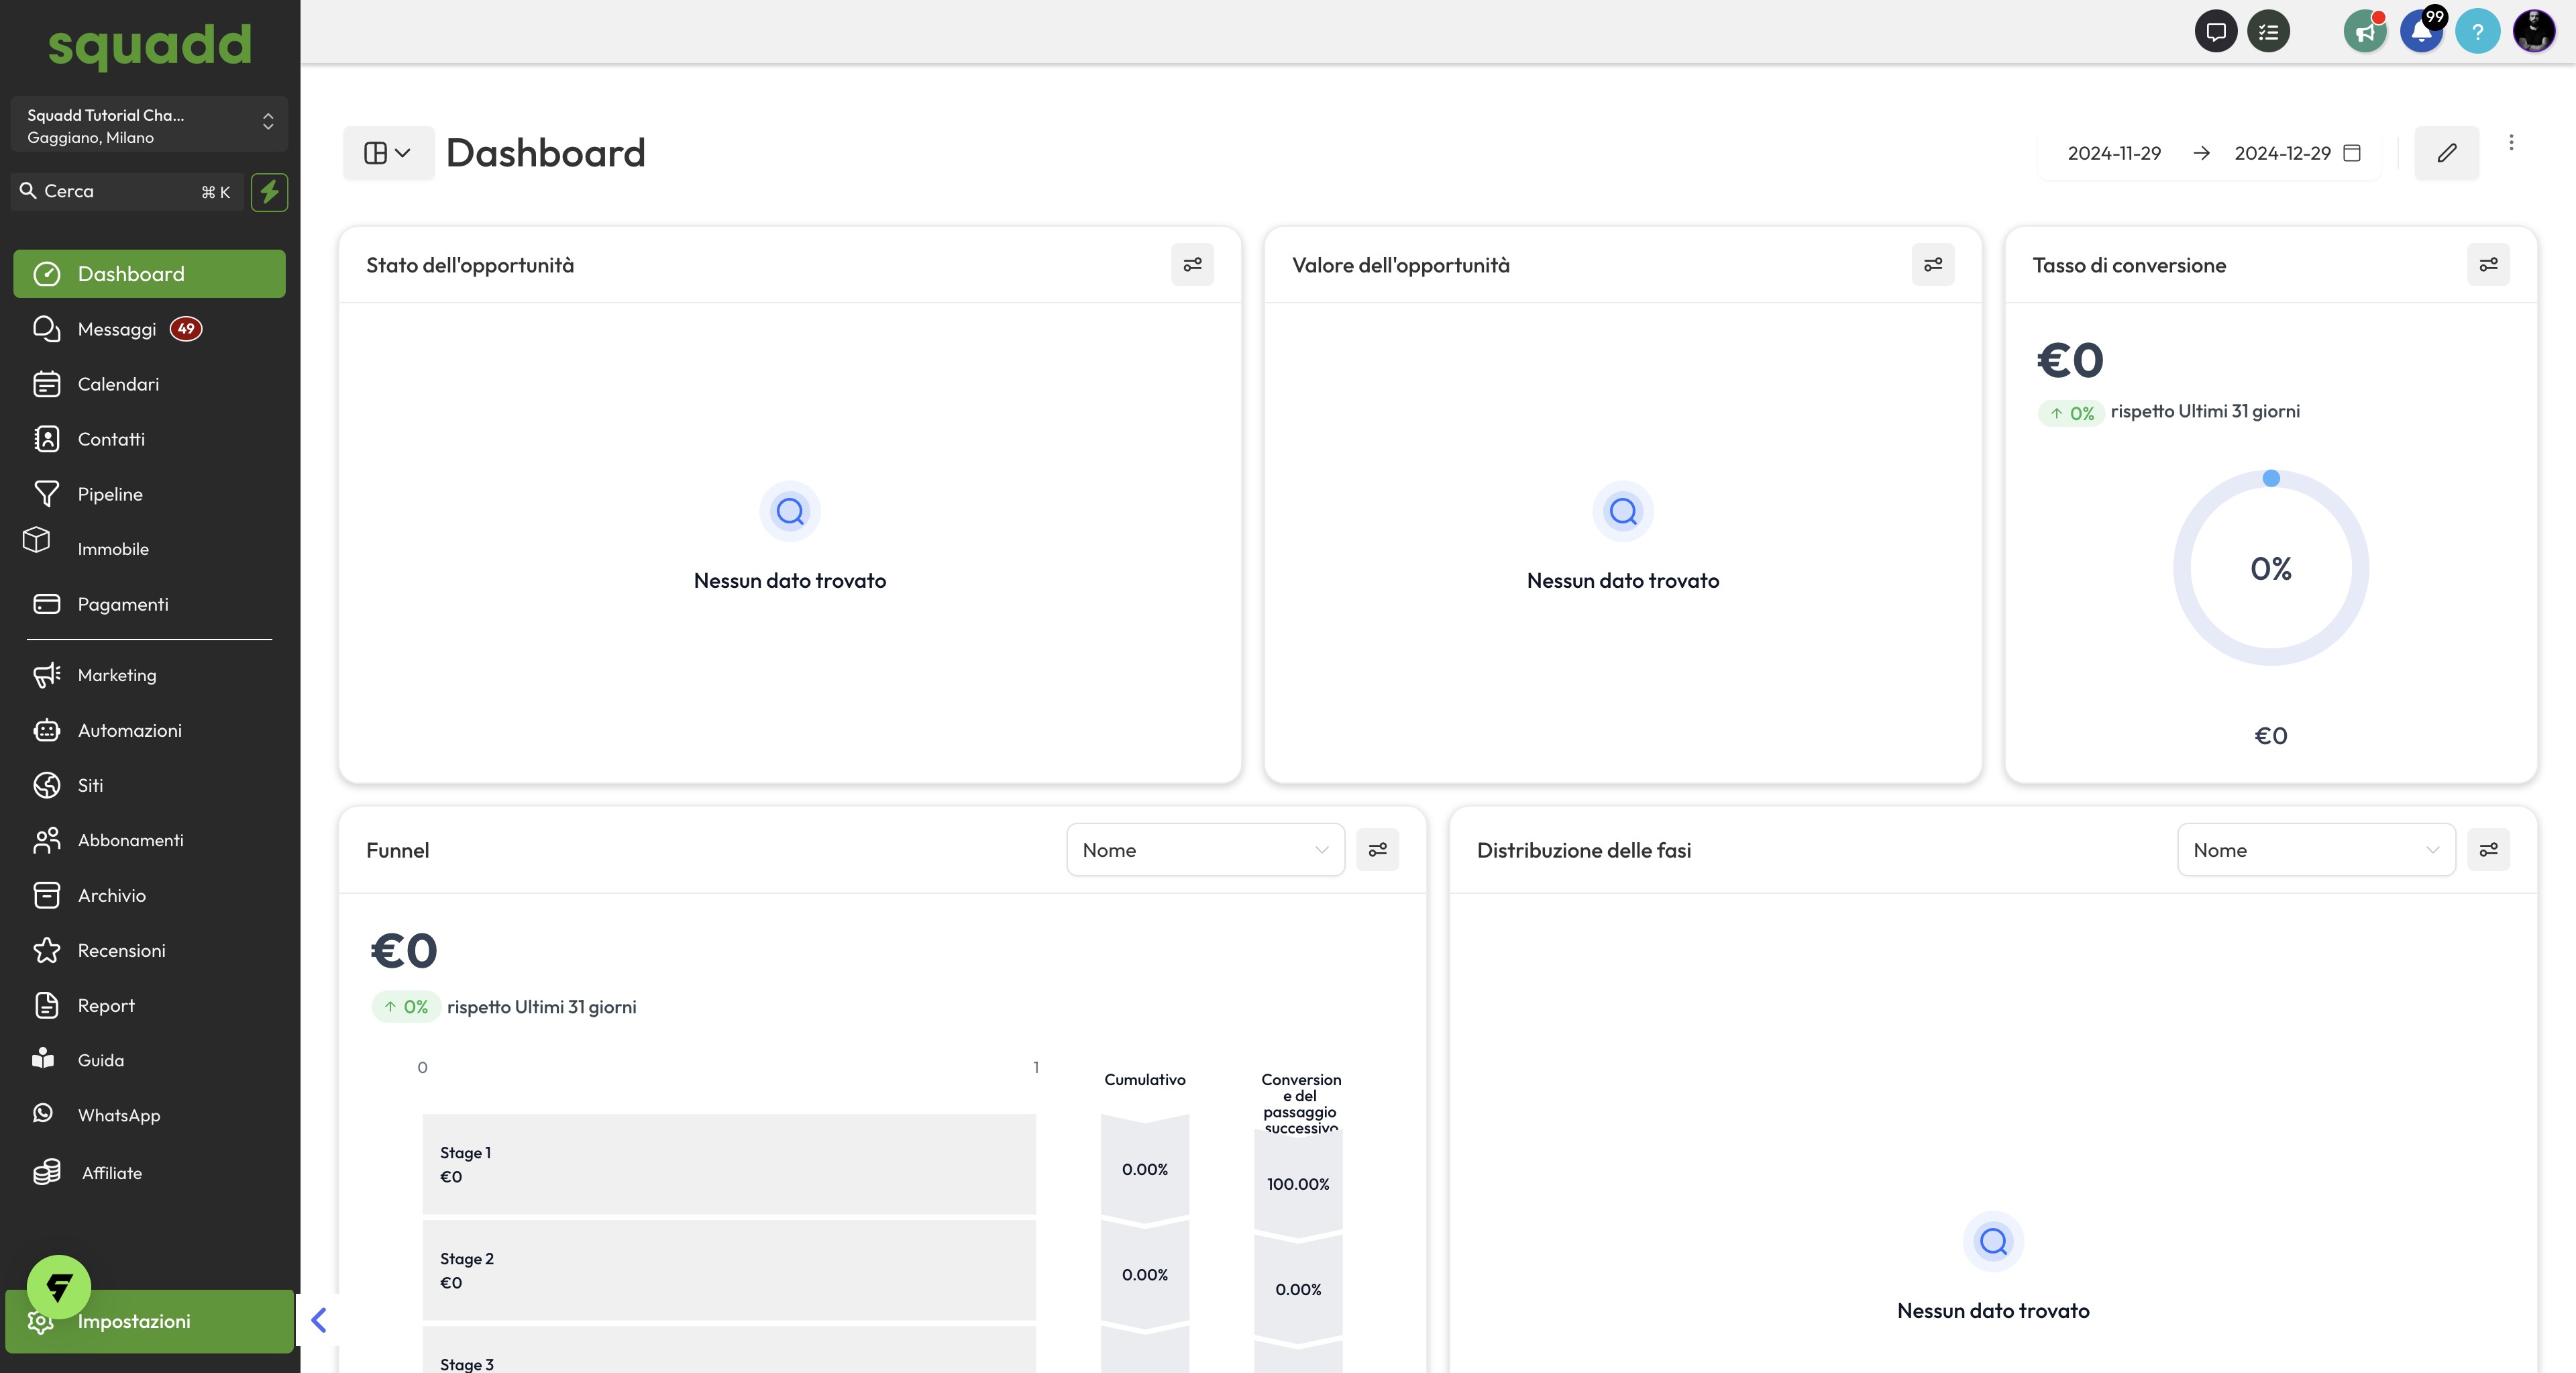Open the dashboard layout selector dropdown
Screen dimensions: 2576x1373
[x=388, y=153]
